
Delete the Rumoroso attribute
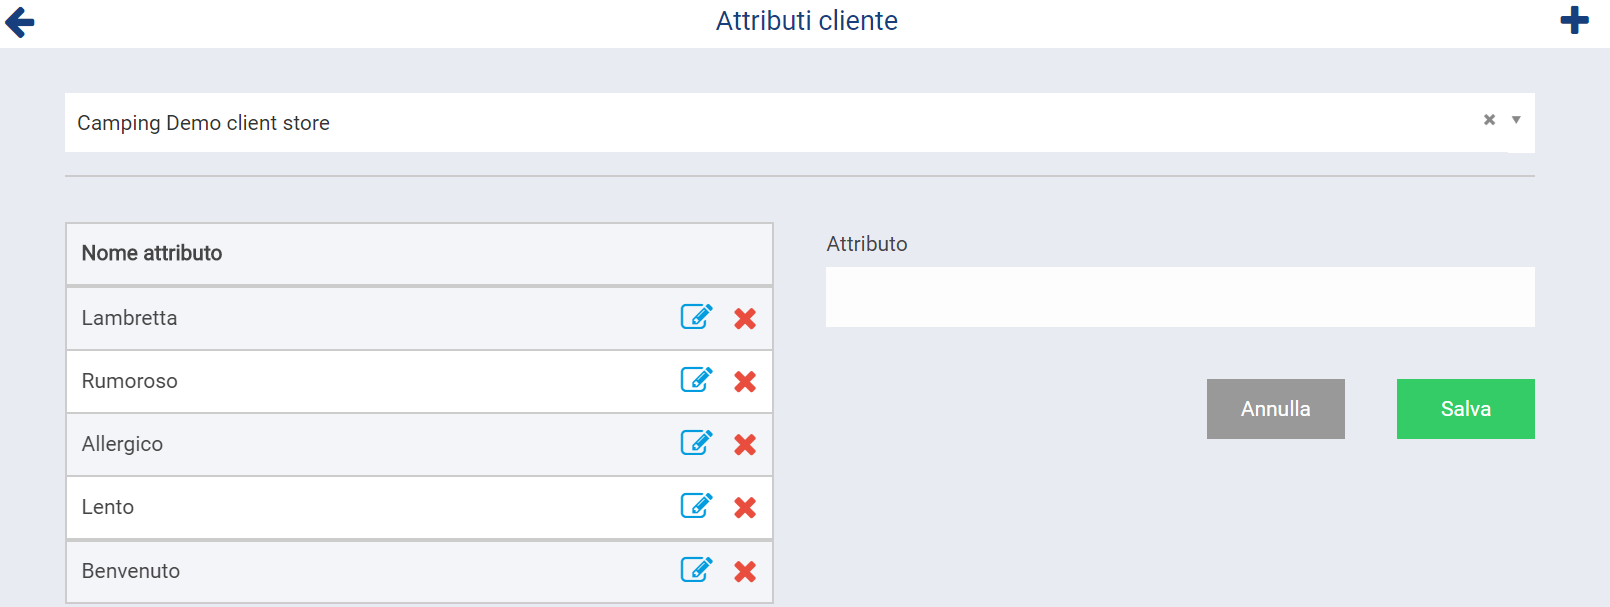point(745,381)
